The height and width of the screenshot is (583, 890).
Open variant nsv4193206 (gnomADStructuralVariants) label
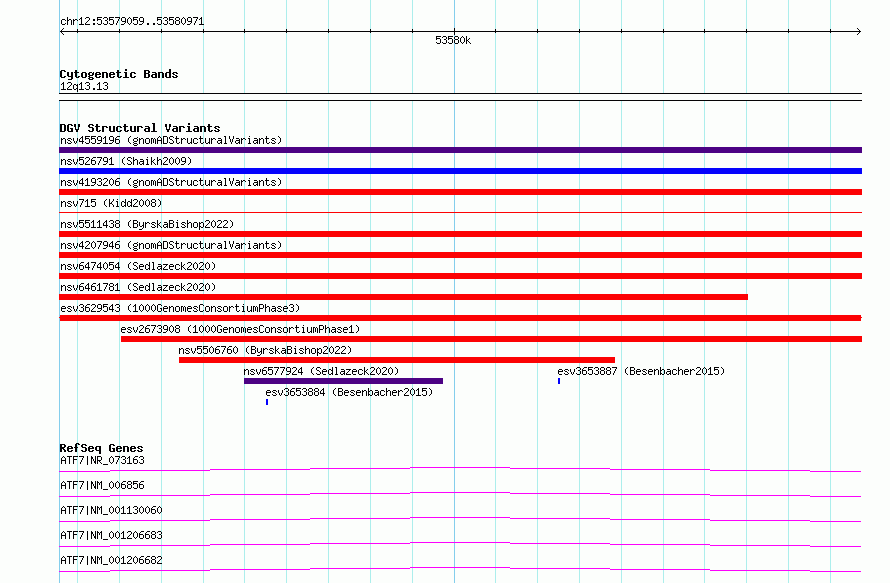click(x=171, y=182)
